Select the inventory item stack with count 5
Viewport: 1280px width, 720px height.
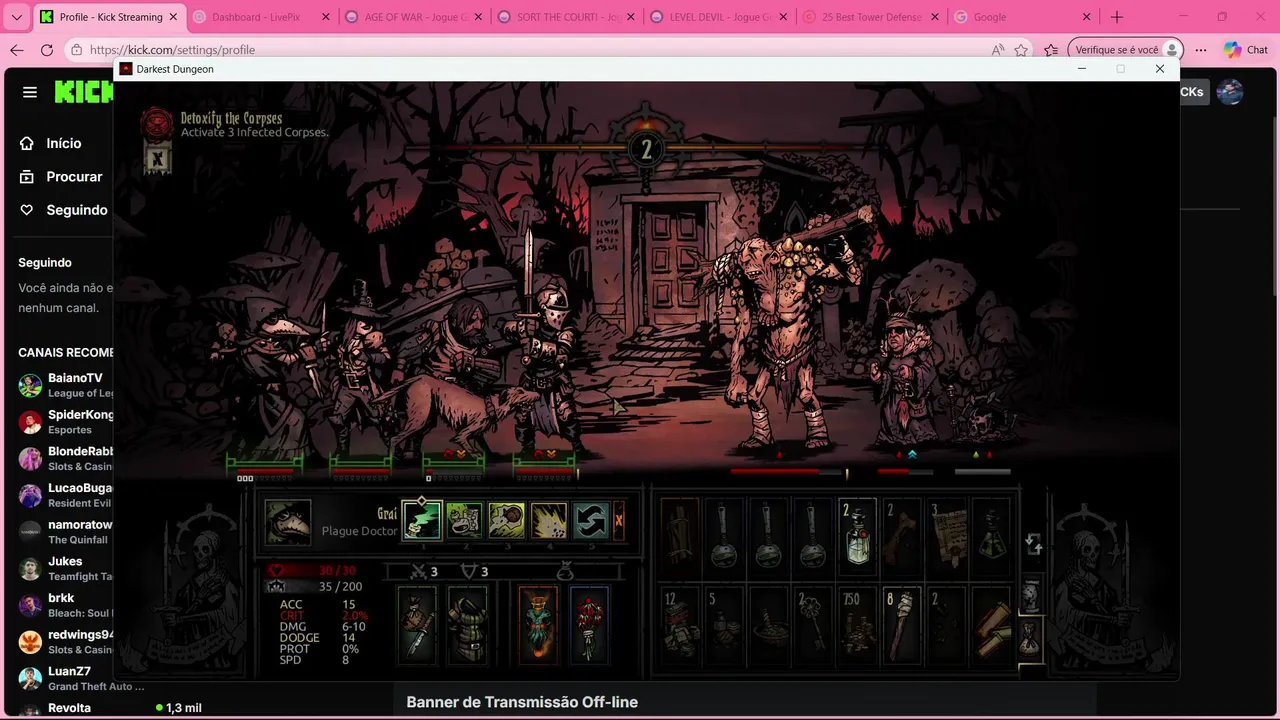click(725, 624)
